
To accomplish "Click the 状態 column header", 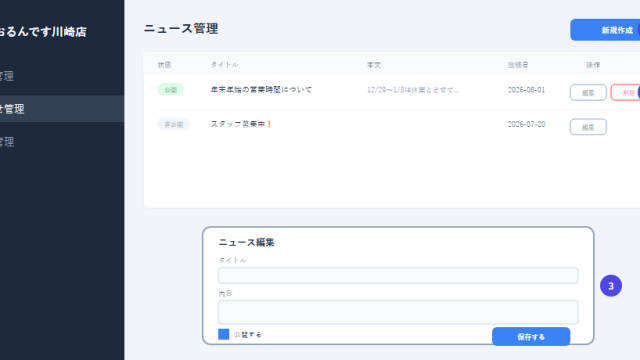I will 164,65.
